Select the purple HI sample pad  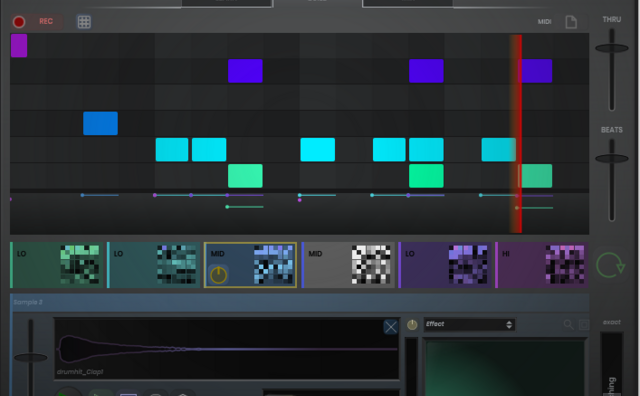coord(542,265)
